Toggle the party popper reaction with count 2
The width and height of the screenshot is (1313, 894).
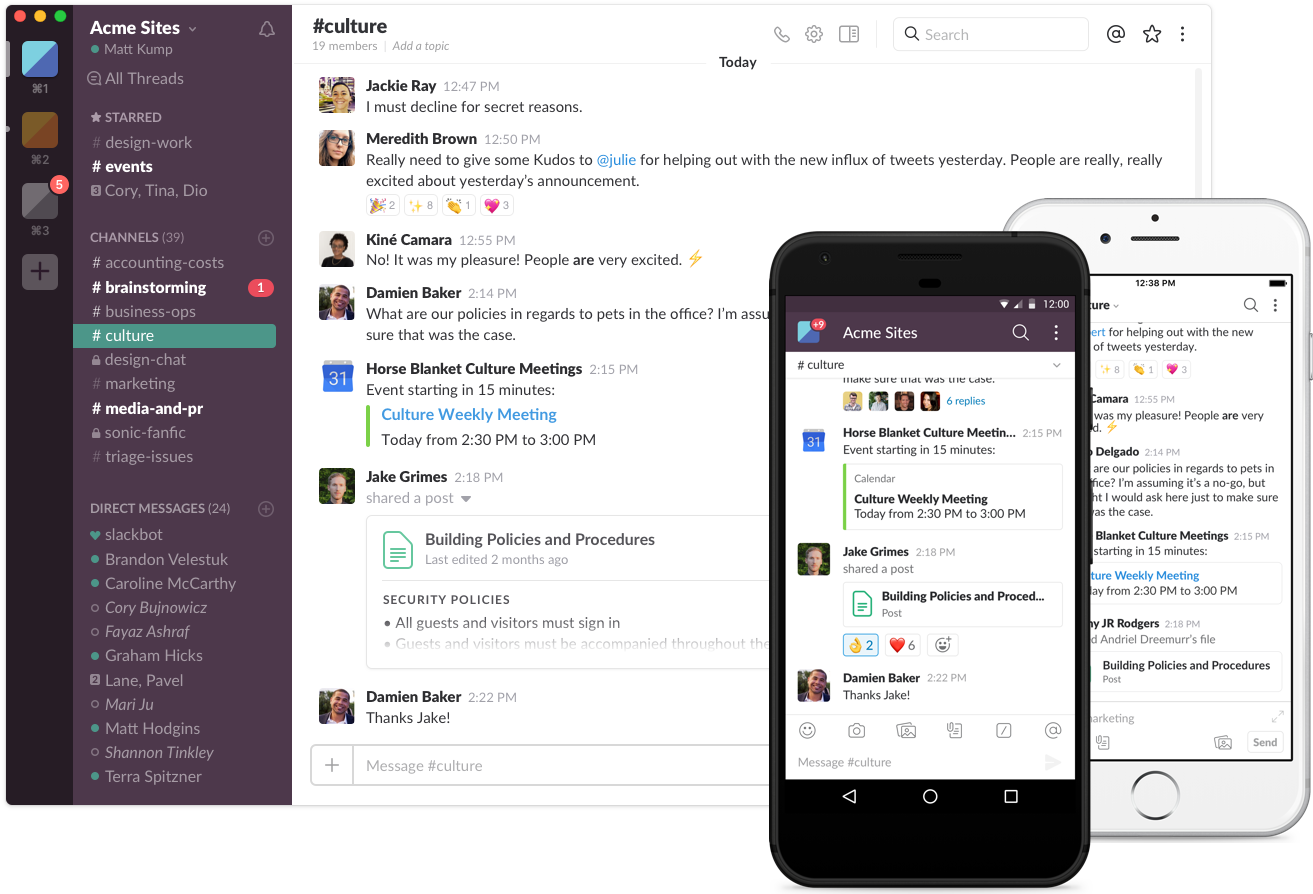(383, 205)
